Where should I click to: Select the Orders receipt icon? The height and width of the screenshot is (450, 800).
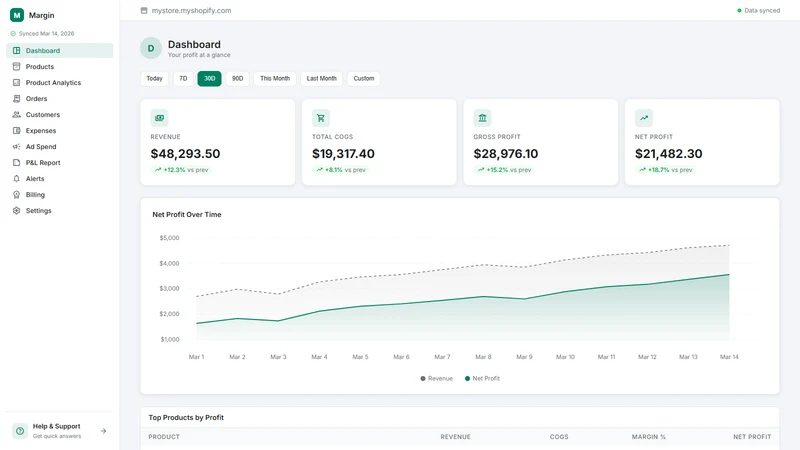[x=16, y=98]
